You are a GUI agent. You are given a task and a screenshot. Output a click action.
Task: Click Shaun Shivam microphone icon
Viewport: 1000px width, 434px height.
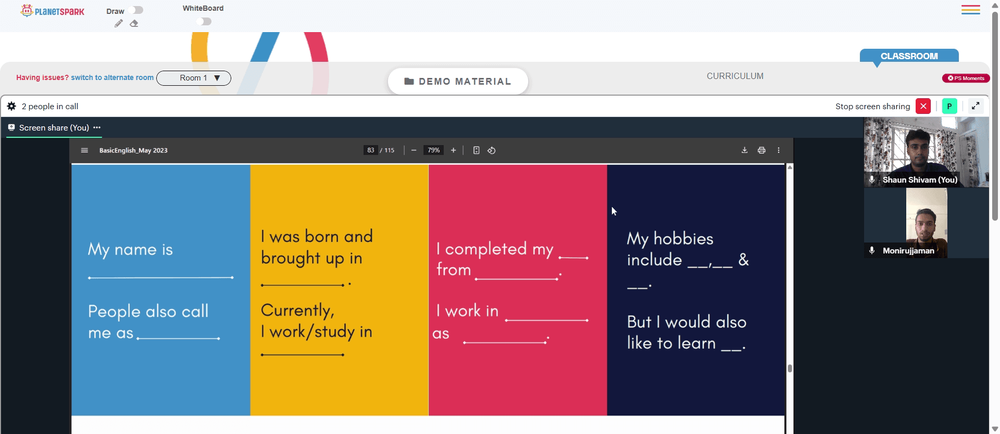click(x=872, y=180)
